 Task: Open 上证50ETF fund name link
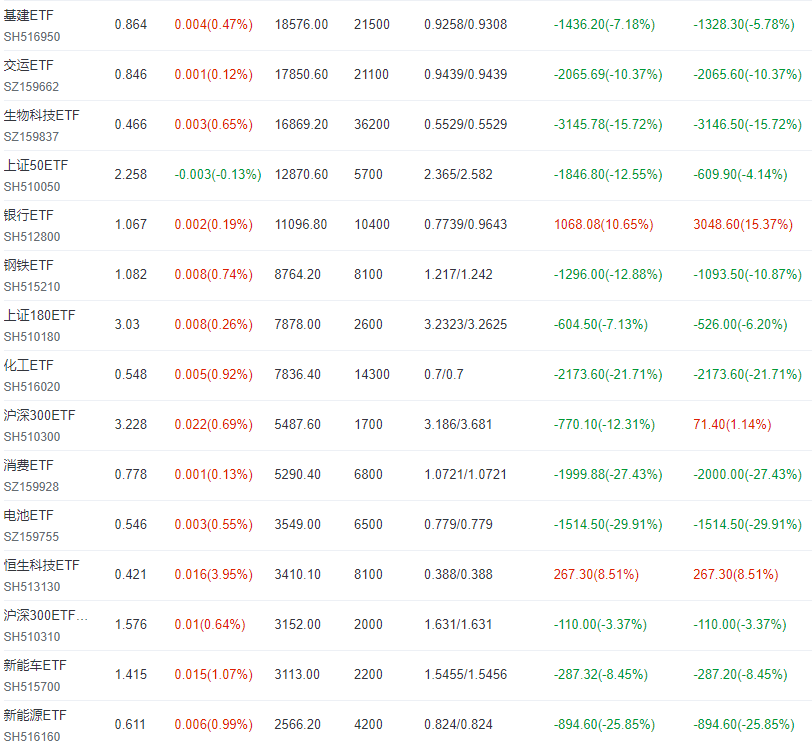[36, 165]
